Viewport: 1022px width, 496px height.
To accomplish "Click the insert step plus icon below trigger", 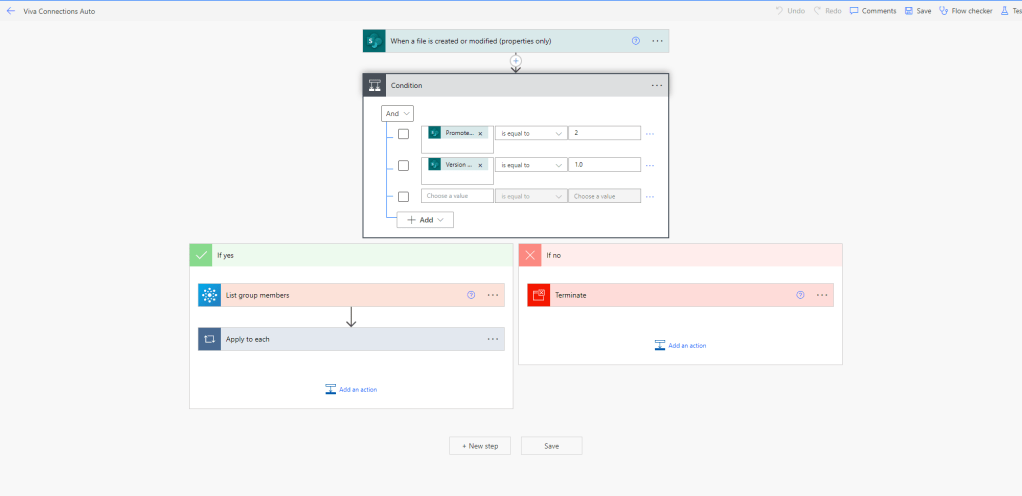I will pos(516,61).
